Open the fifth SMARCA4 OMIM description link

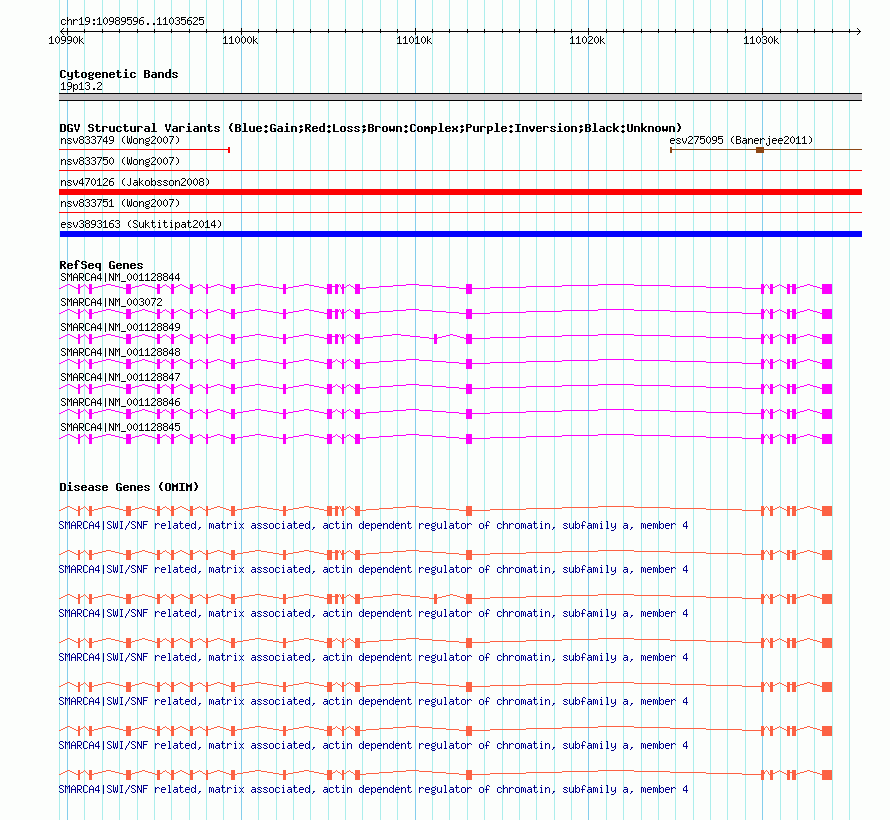pos(373,701)
